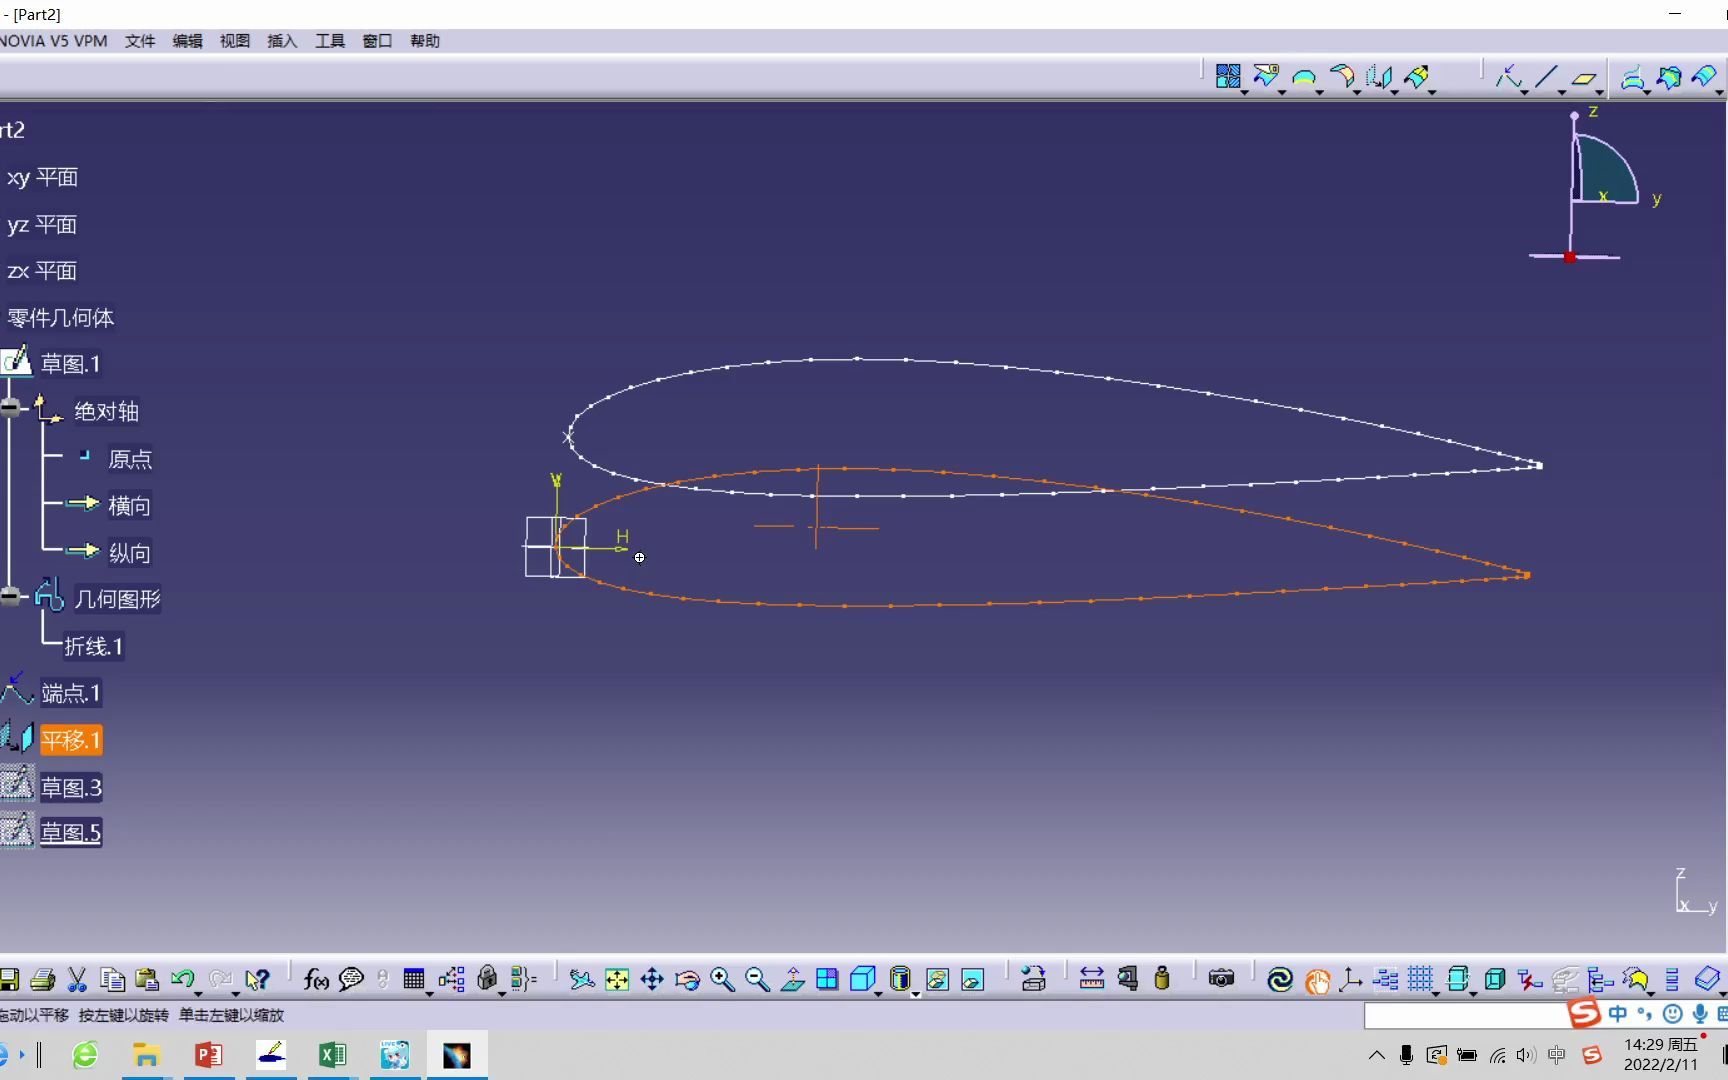Open dropdown arrow under Line tool
This screenshot has height=1080, width=1728.
1561,93
